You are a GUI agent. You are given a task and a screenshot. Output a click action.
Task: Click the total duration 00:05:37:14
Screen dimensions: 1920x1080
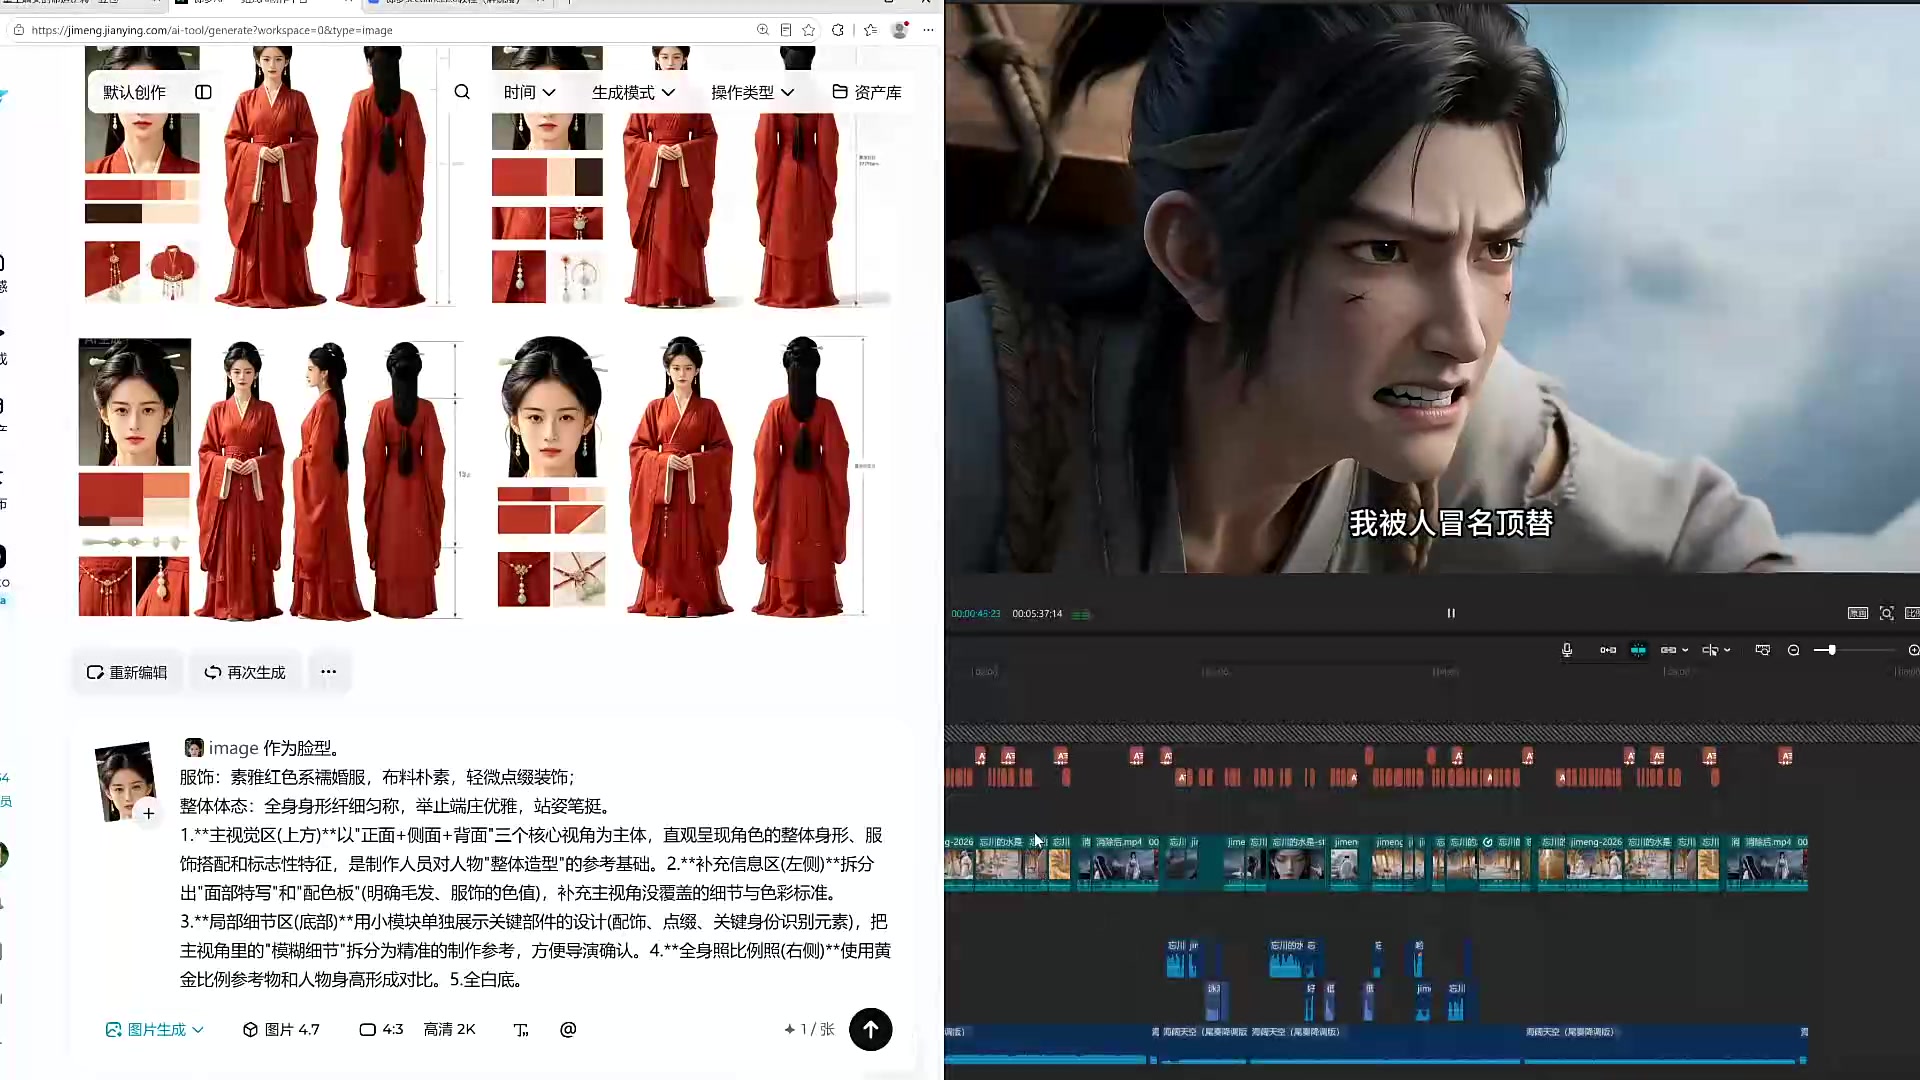coord(1037,614)
